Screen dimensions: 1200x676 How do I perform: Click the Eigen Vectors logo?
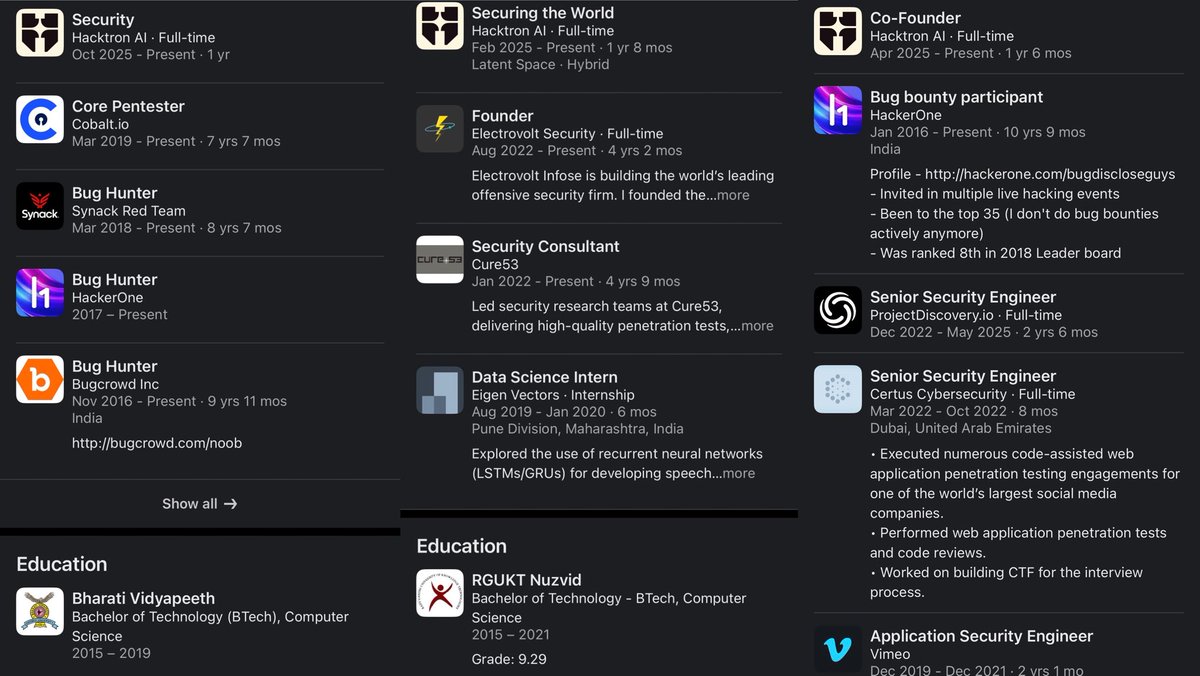440,390
